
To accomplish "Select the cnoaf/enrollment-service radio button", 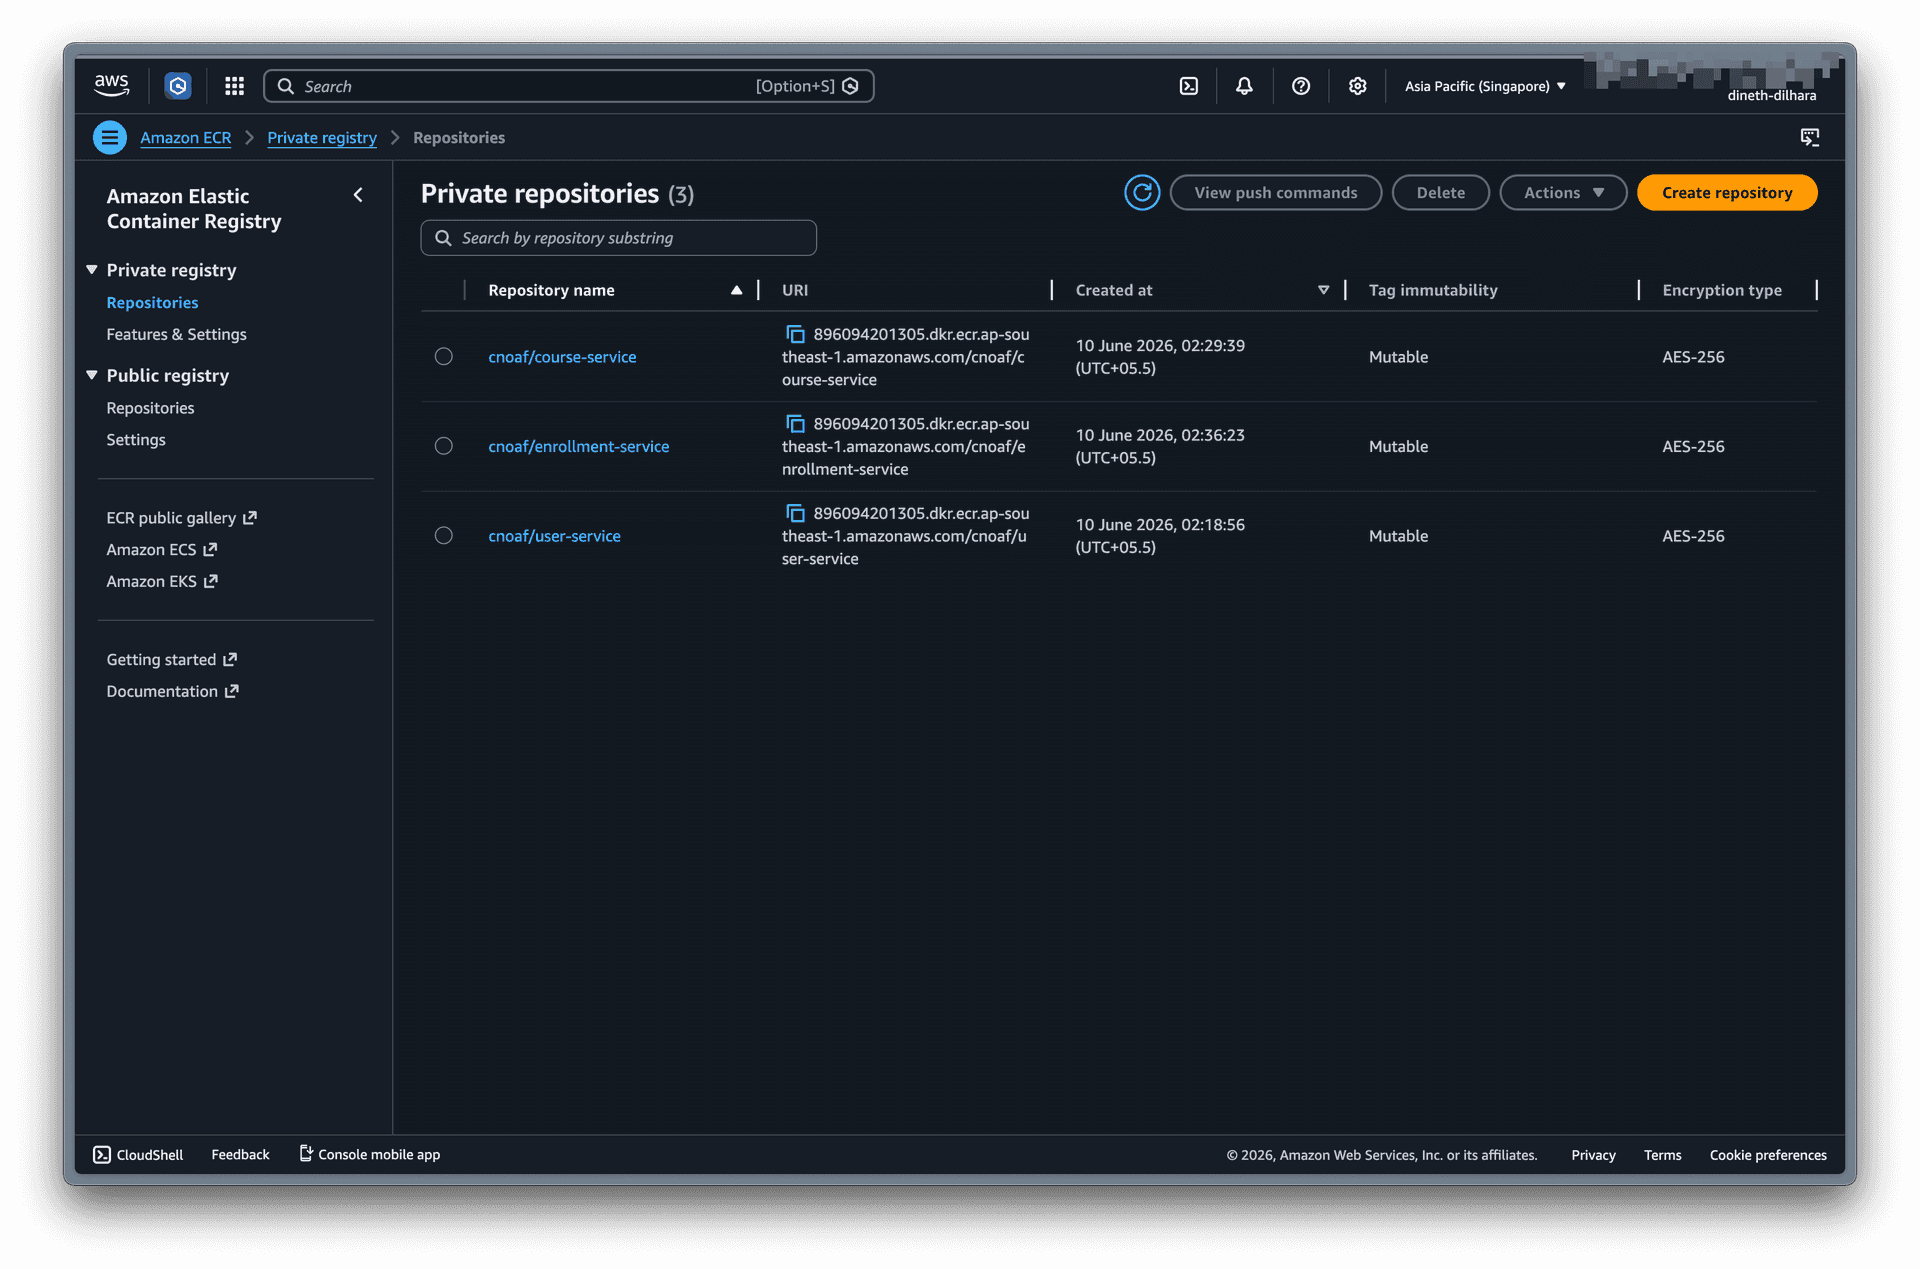I will pos(444,446).
